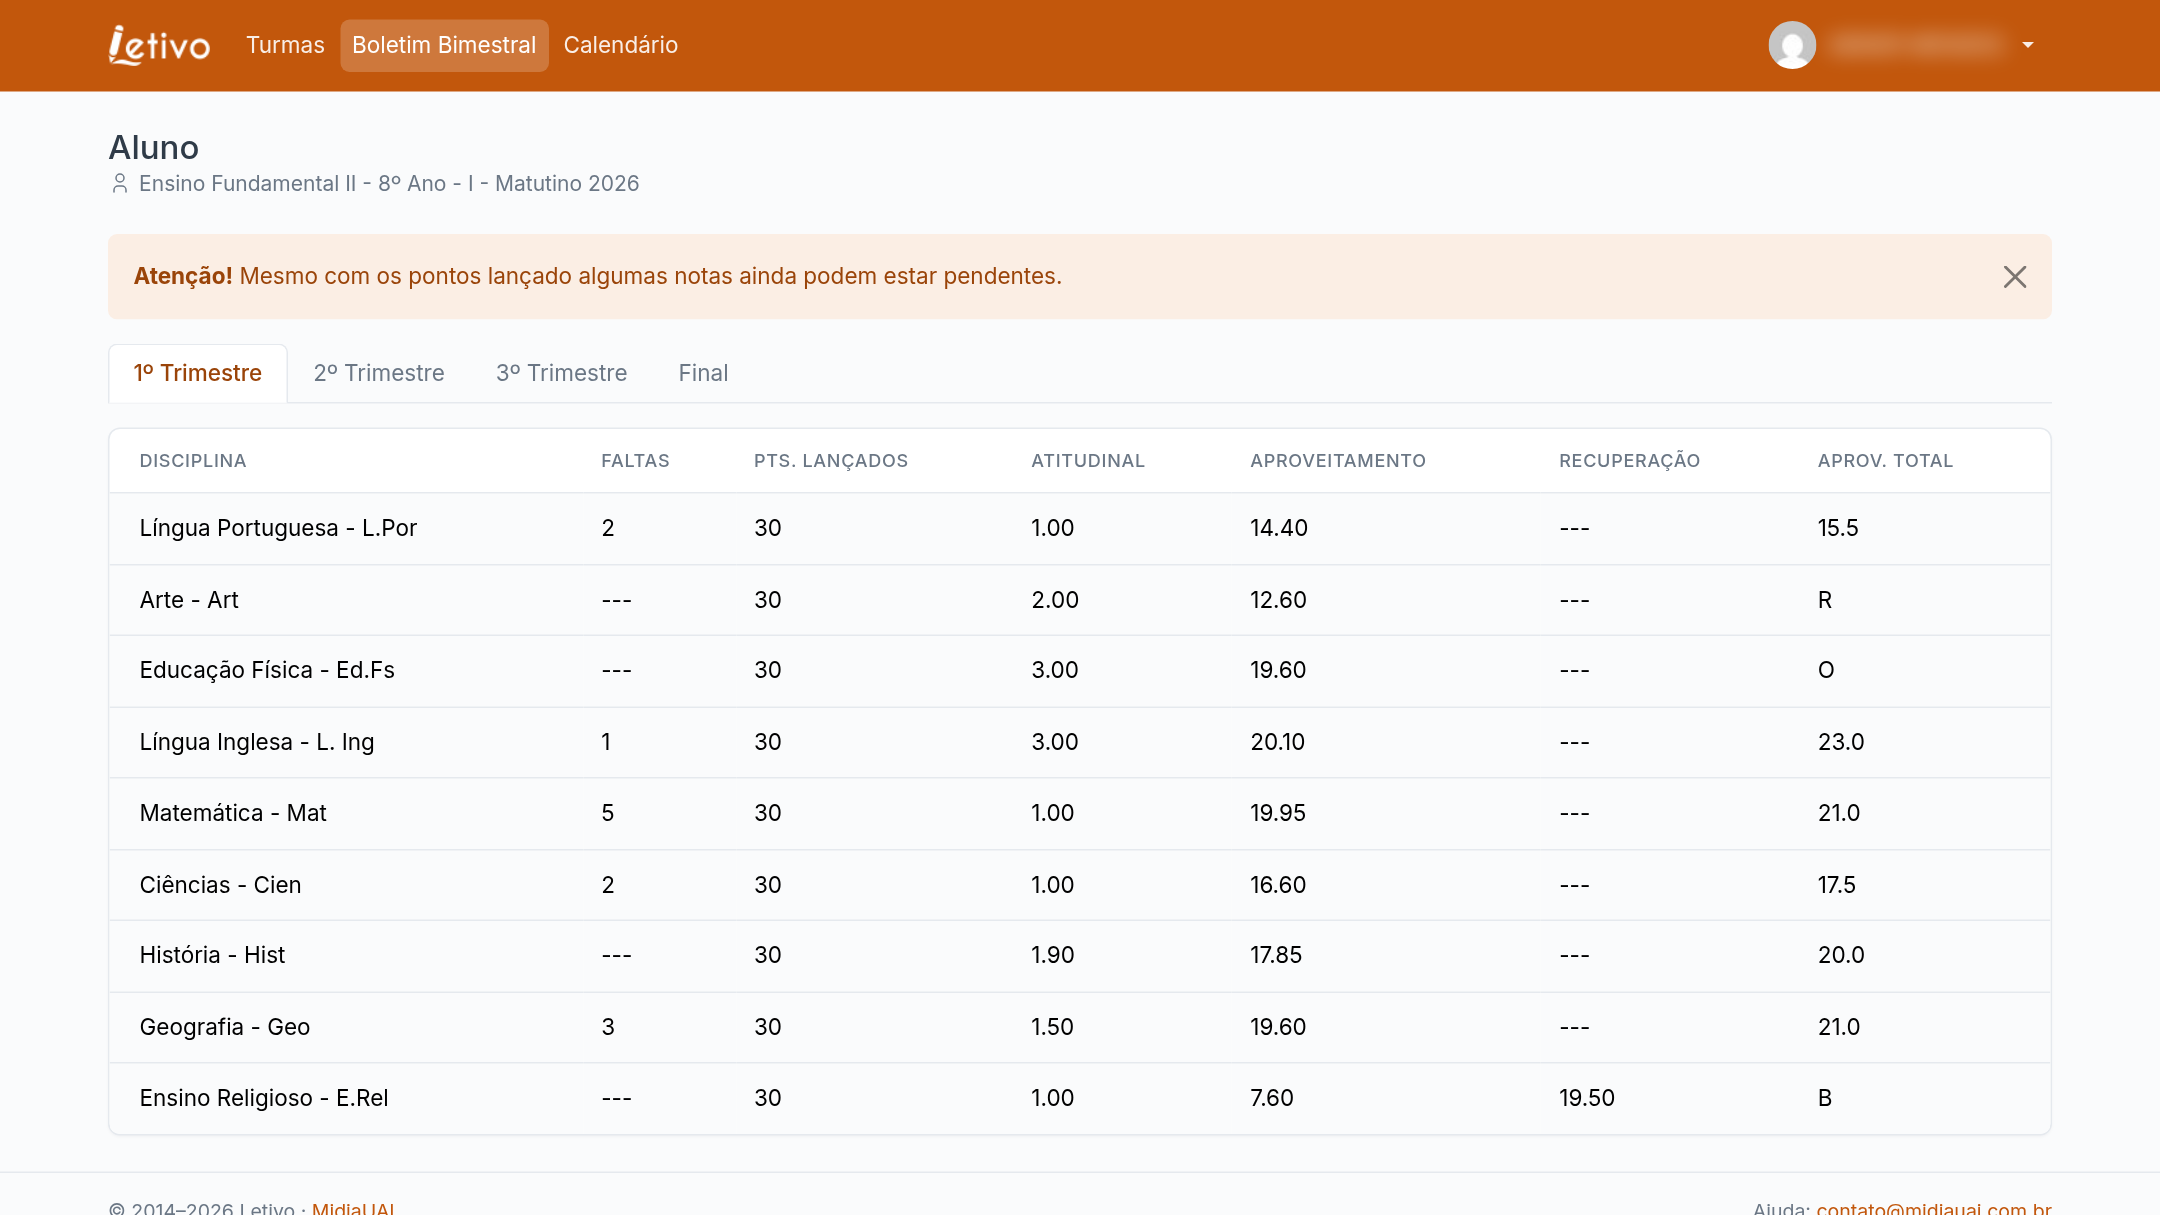Viewport: 2160px width, 1215px height.
Task: Click the contato email link in footer
Action: [x=1934, y=1208]
